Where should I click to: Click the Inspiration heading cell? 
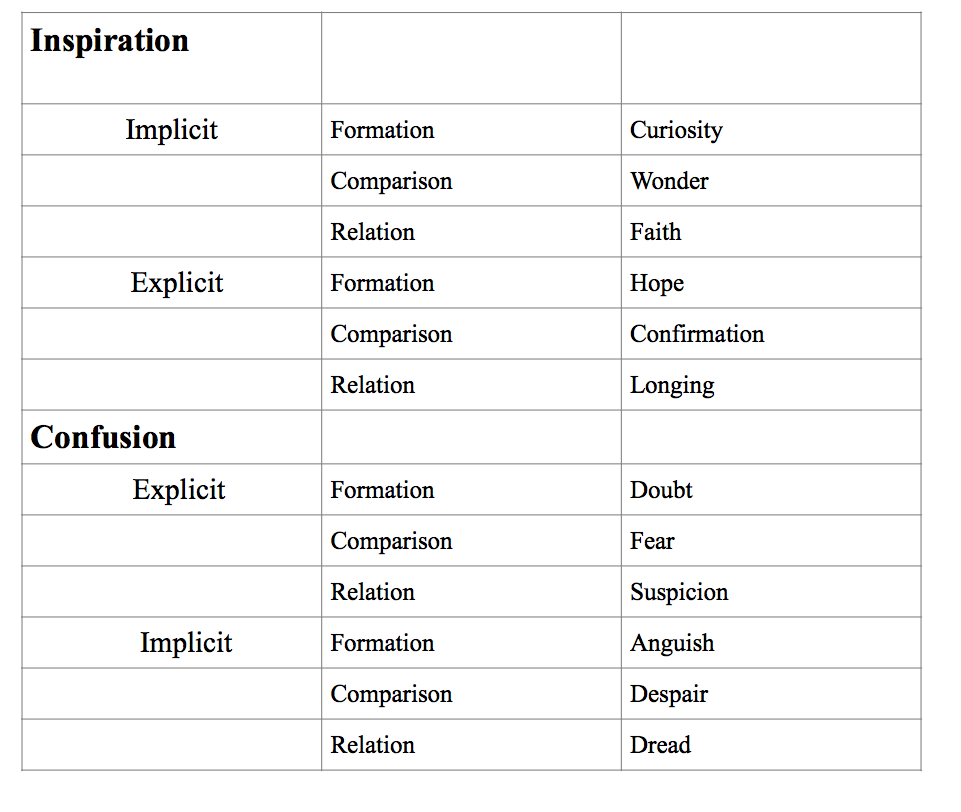tap(172, 58)
